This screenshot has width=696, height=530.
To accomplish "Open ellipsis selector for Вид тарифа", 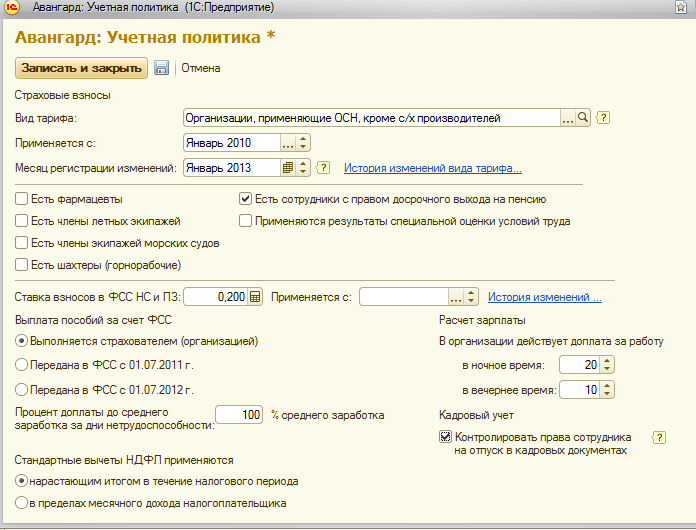I will 568,118.
